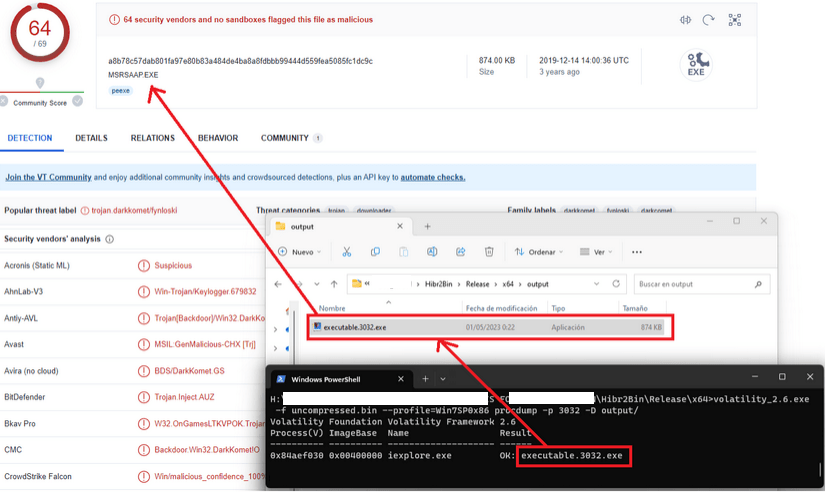Open the PowerShell new-tab dropdown arrow
Image resolution: width=828 pixels, height=492 pixels.
point(443,379)
